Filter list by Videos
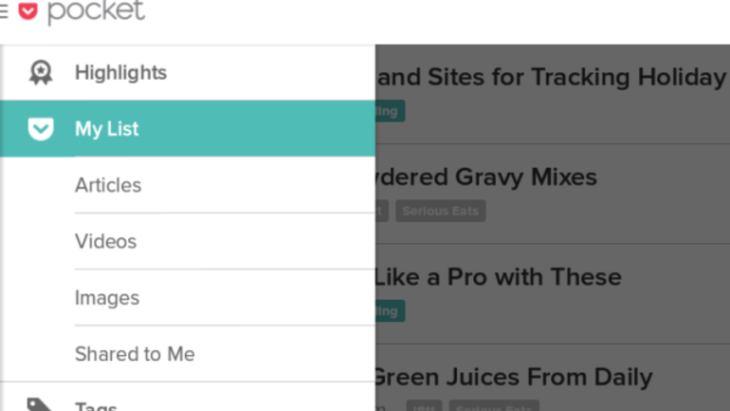The height and width of the screenshot is (411, 730). [225, 242]
